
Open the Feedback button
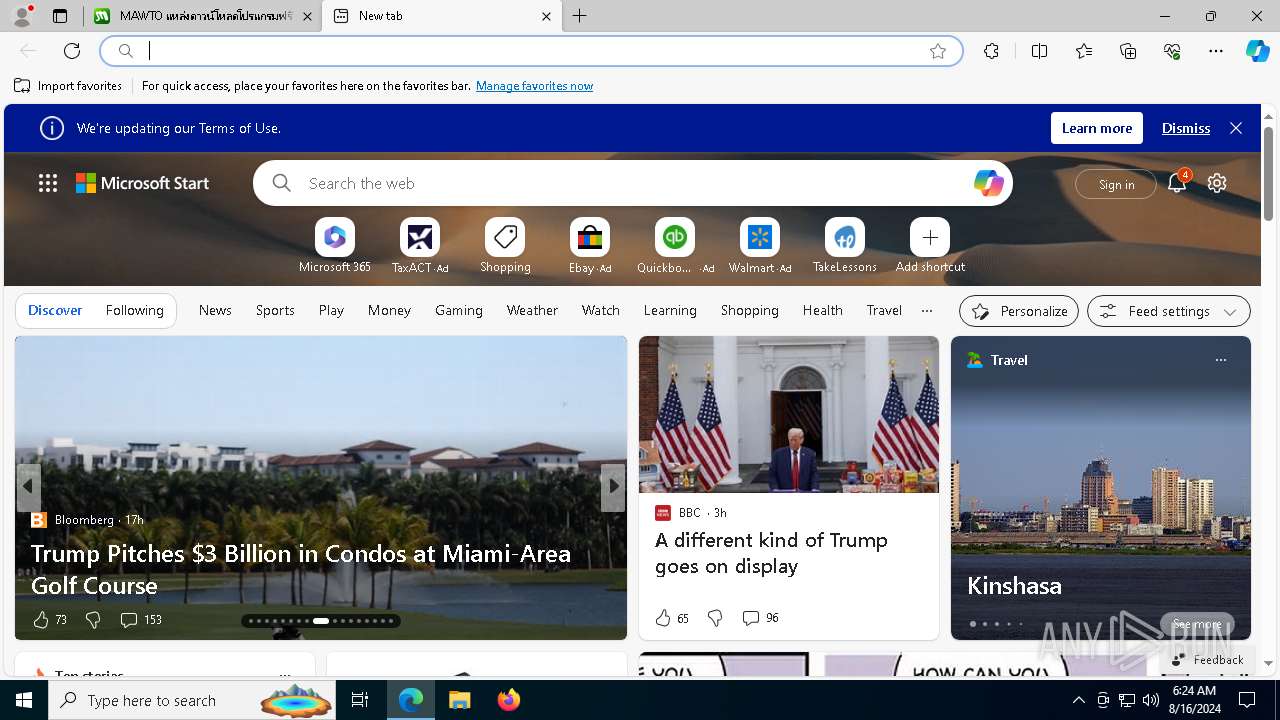pyautogui.click(x=1206, y=660)
